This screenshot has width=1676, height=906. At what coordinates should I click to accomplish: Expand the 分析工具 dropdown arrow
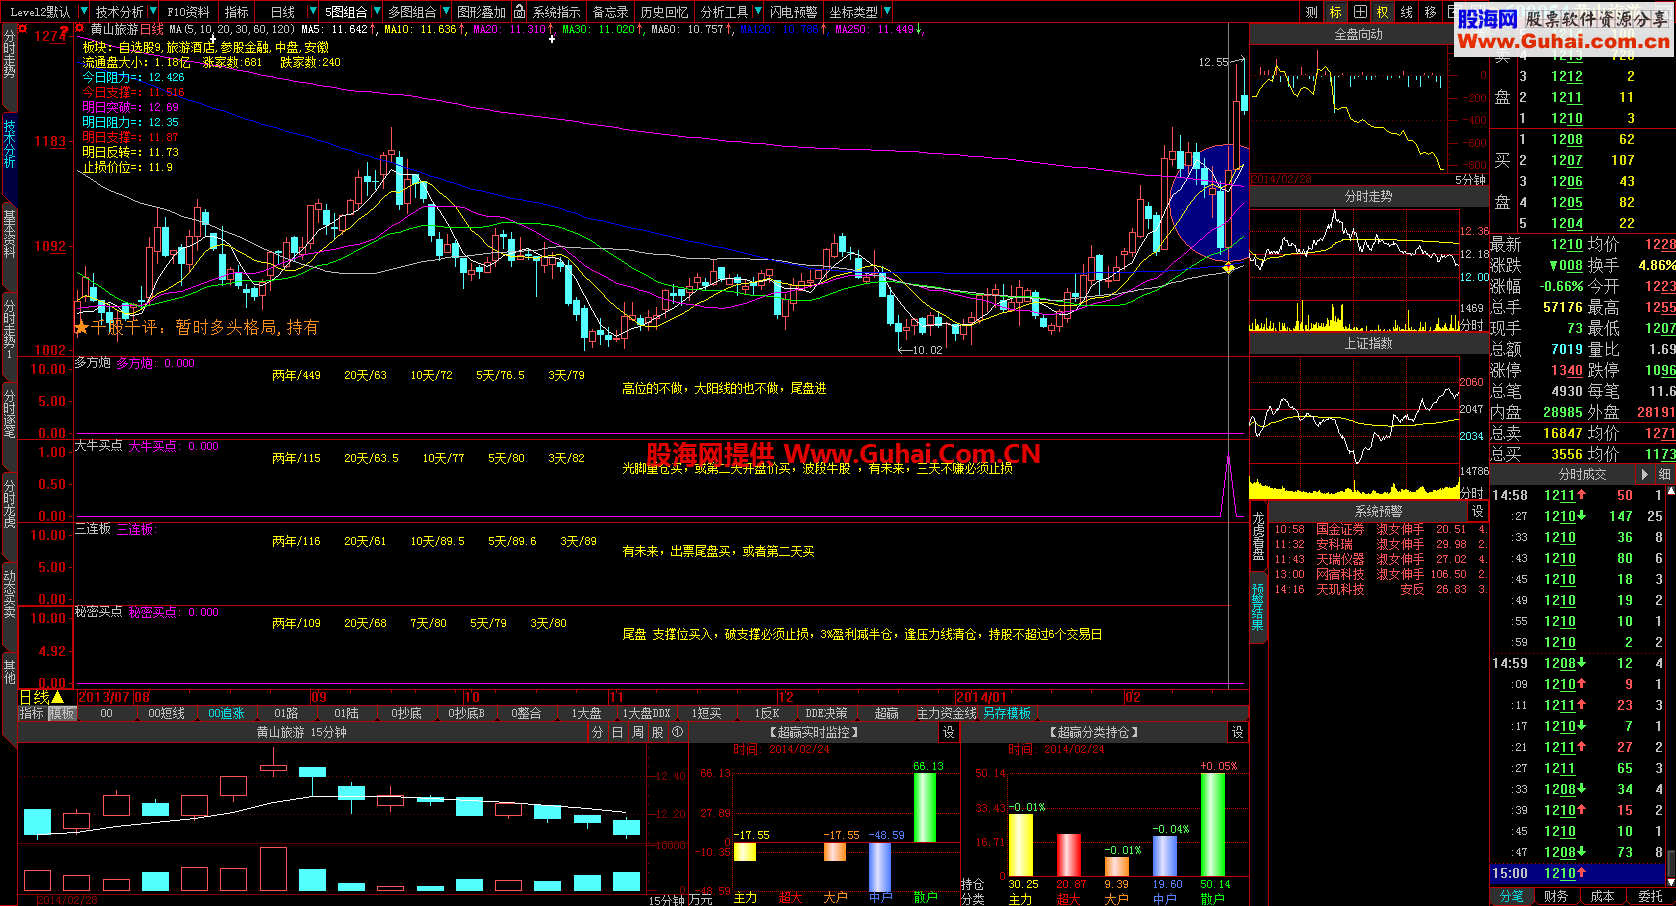757,12
